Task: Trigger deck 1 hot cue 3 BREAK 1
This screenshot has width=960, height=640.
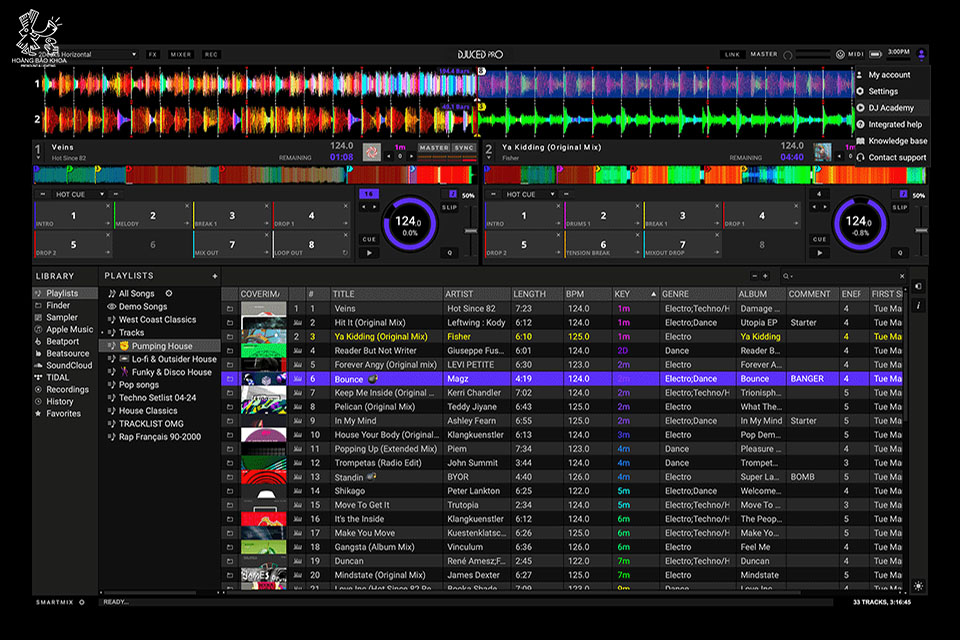Action: (232, 216)
